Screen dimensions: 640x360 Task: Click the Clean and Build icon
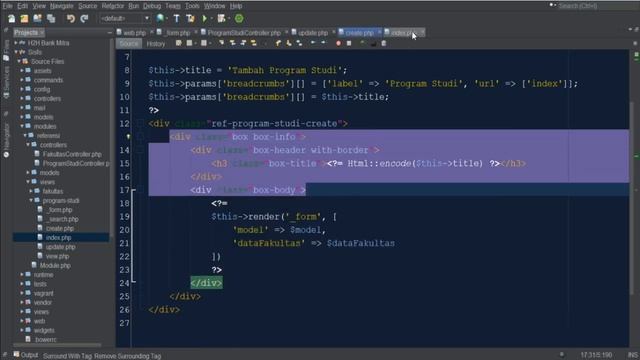pos(190,18)
